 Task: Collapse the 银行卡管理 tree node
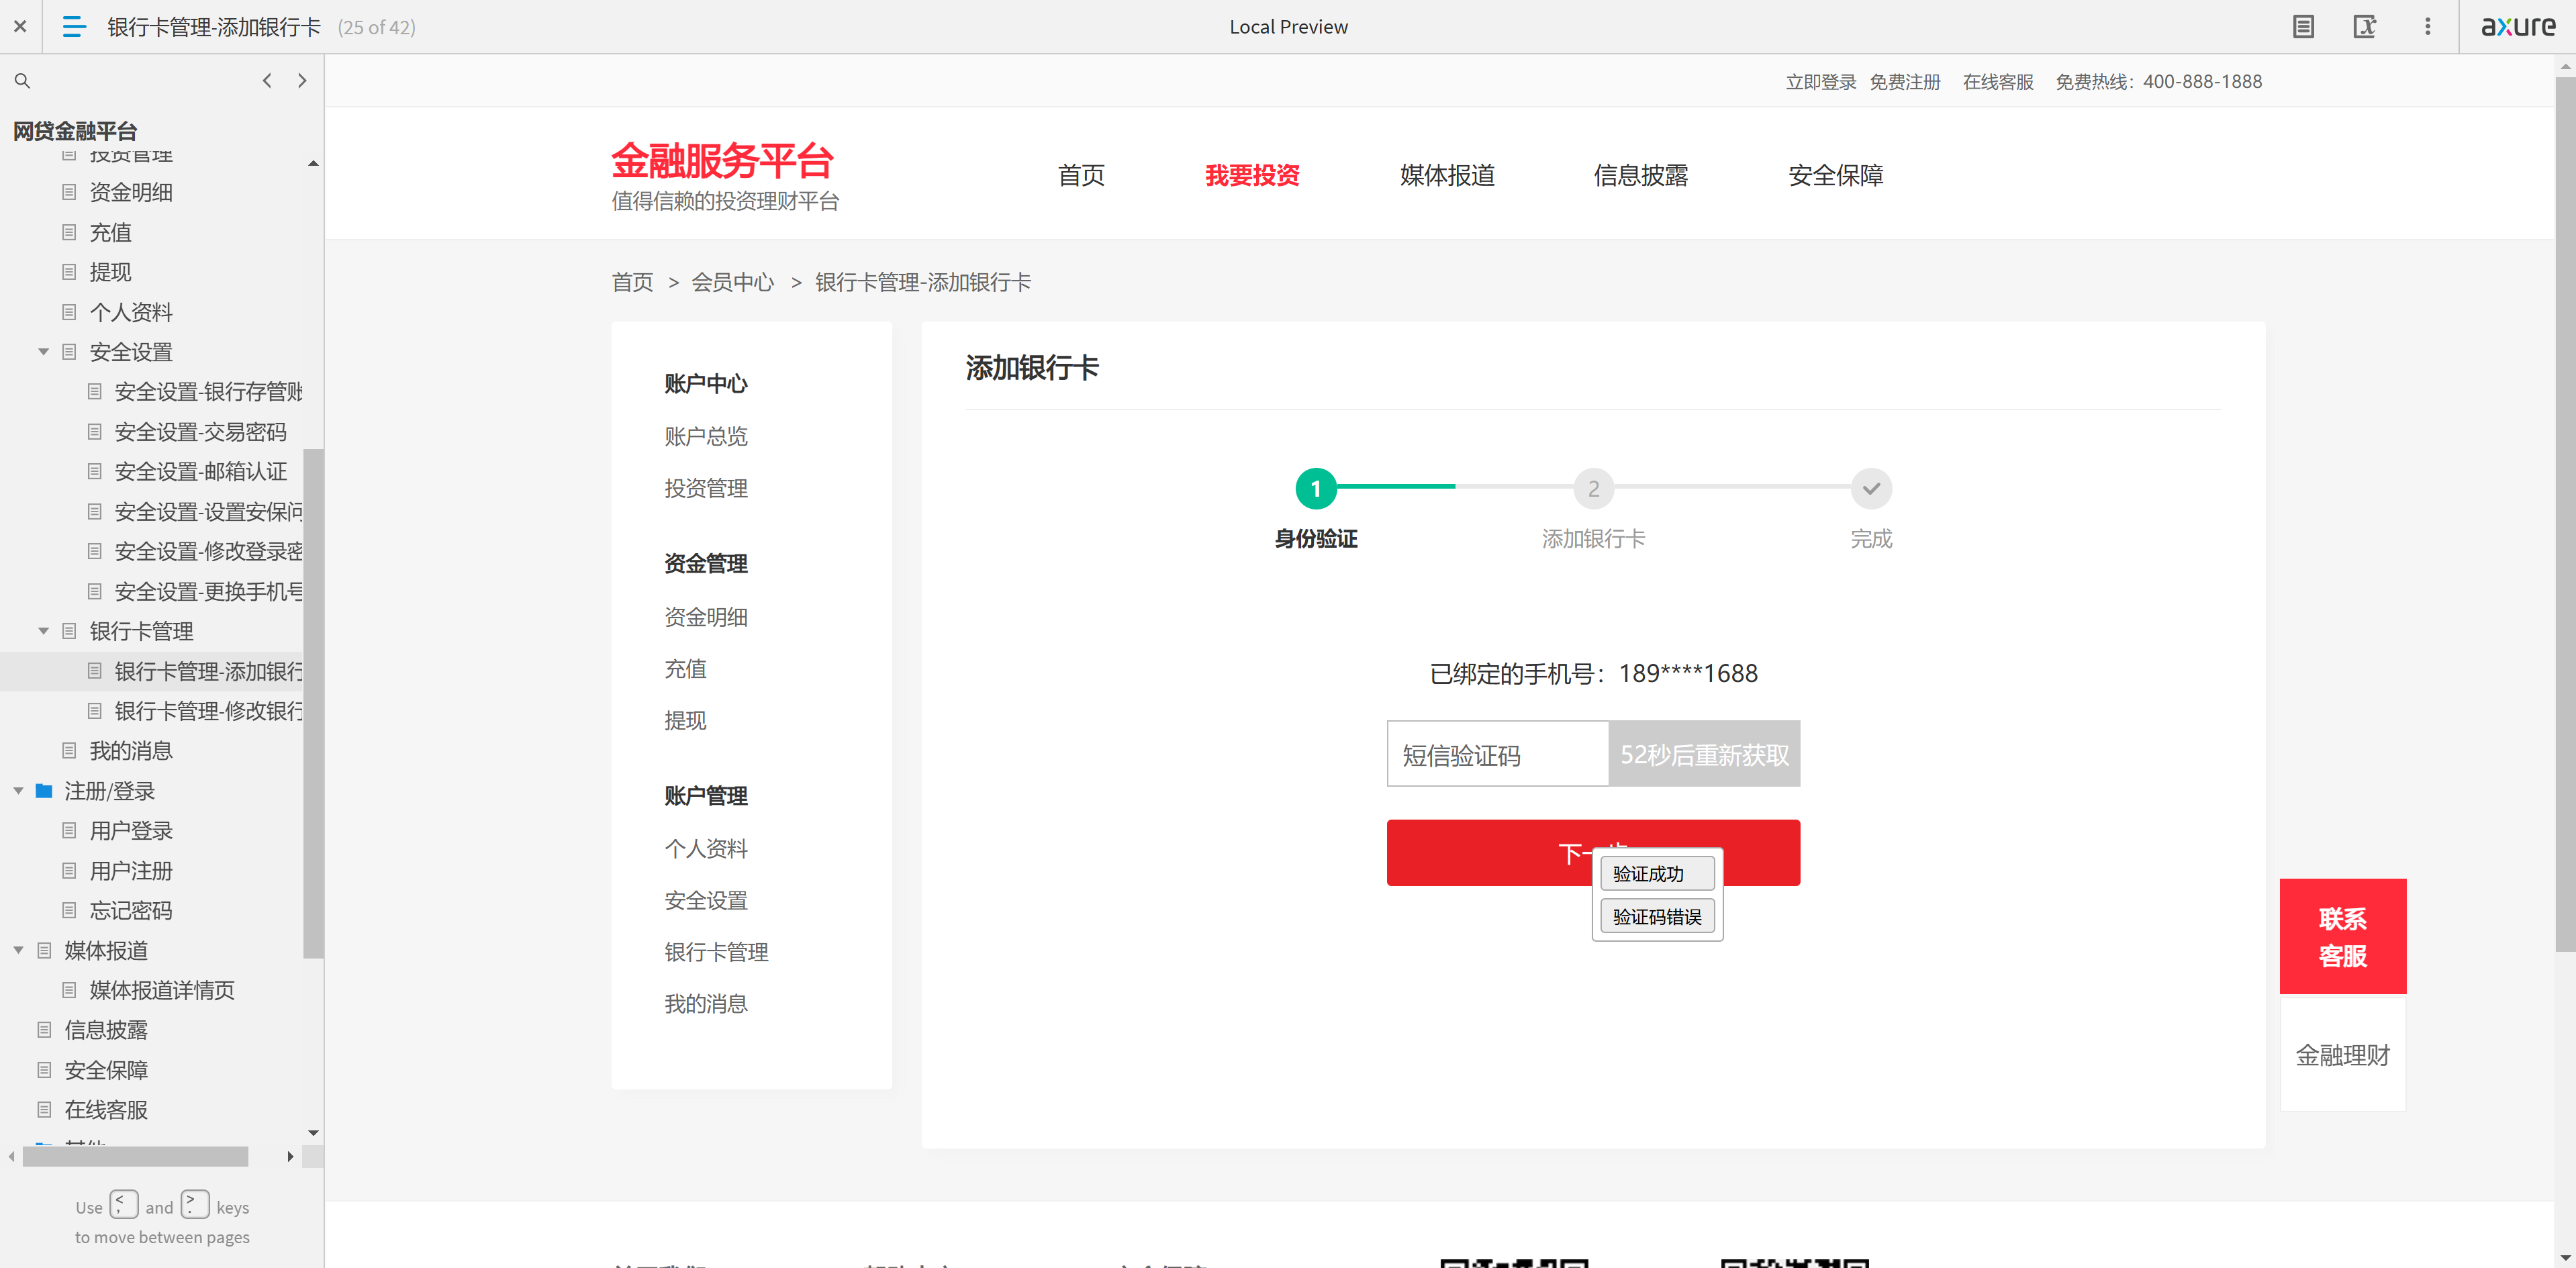point(43,631)
